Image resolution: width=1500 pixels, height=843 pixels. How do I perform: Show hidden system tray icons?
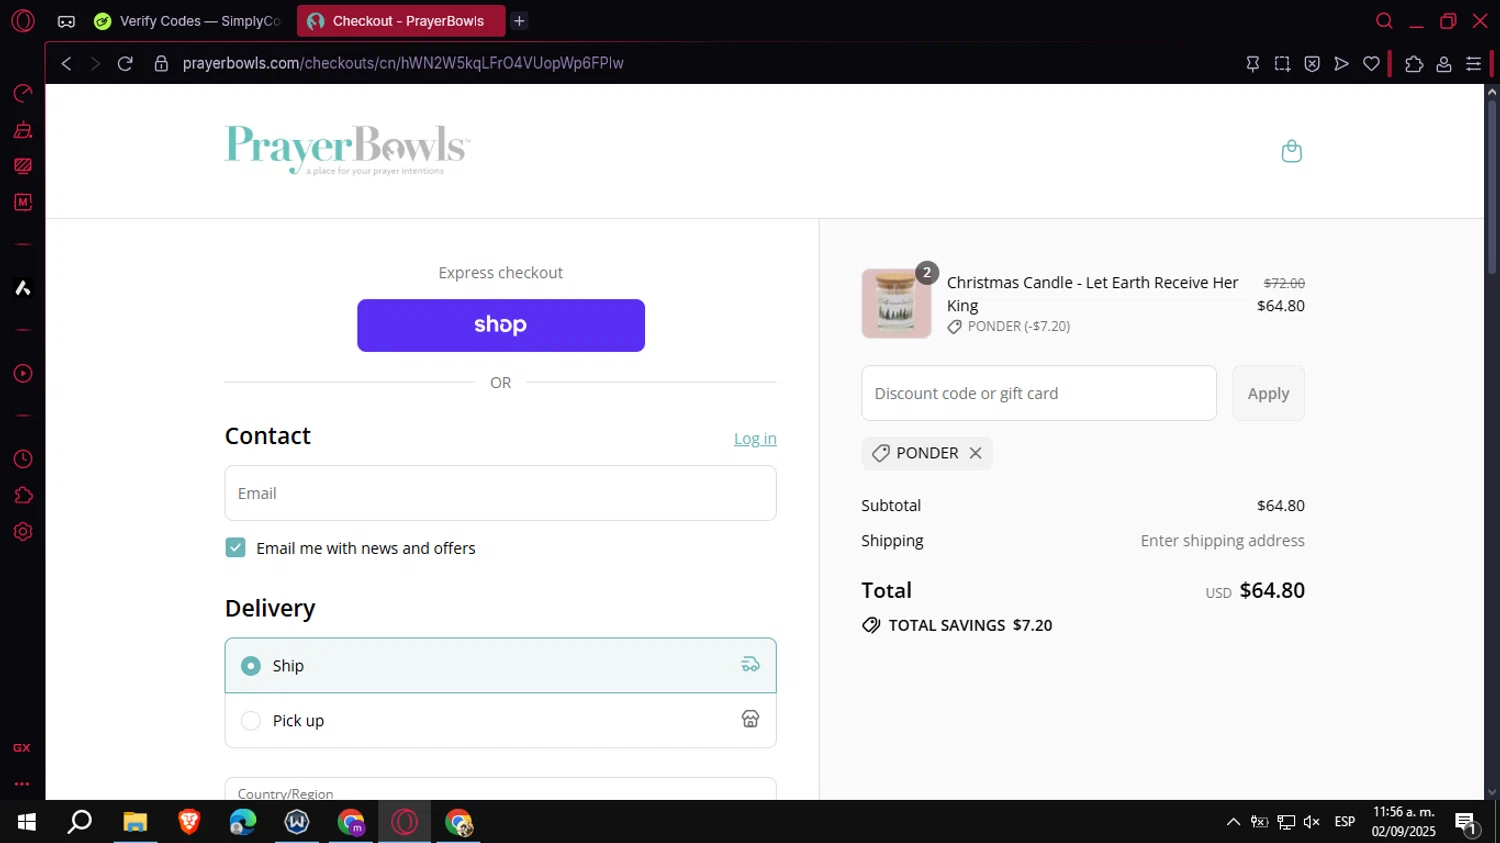1233,822
